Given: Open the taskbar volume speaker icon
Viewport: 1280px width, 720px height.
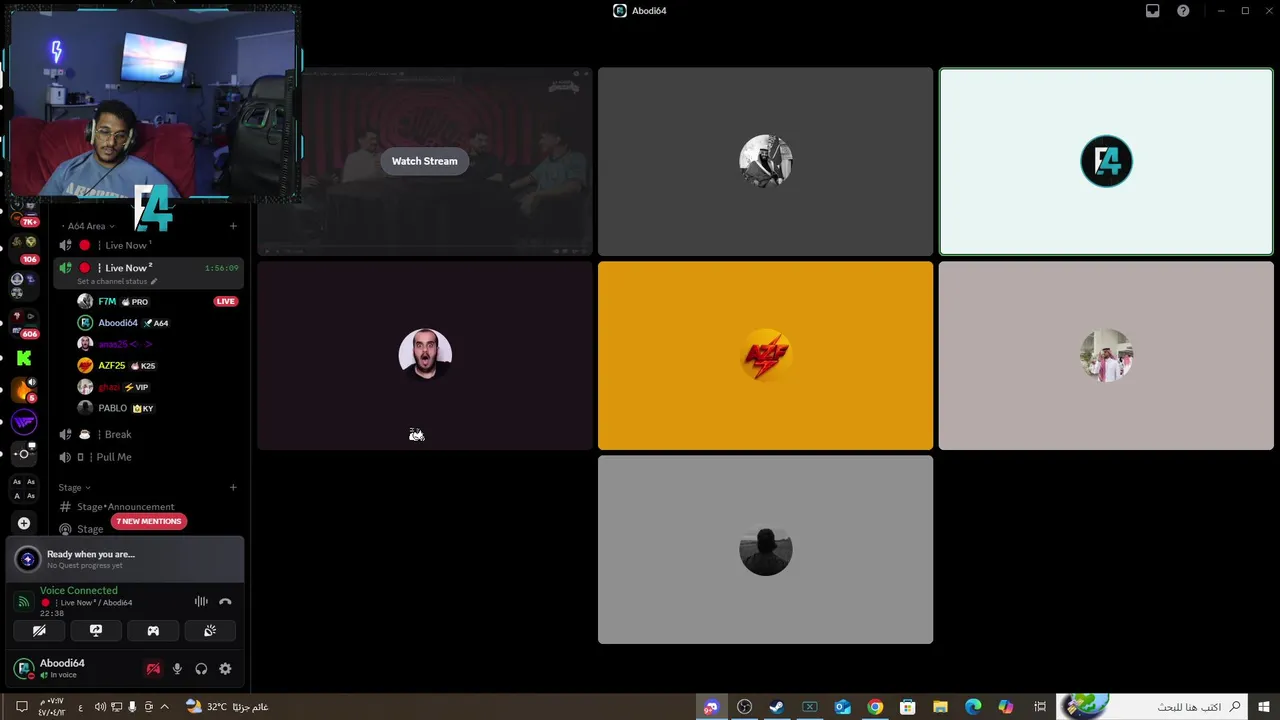Looking at the screenshot, I should click(x=100, y=707).
